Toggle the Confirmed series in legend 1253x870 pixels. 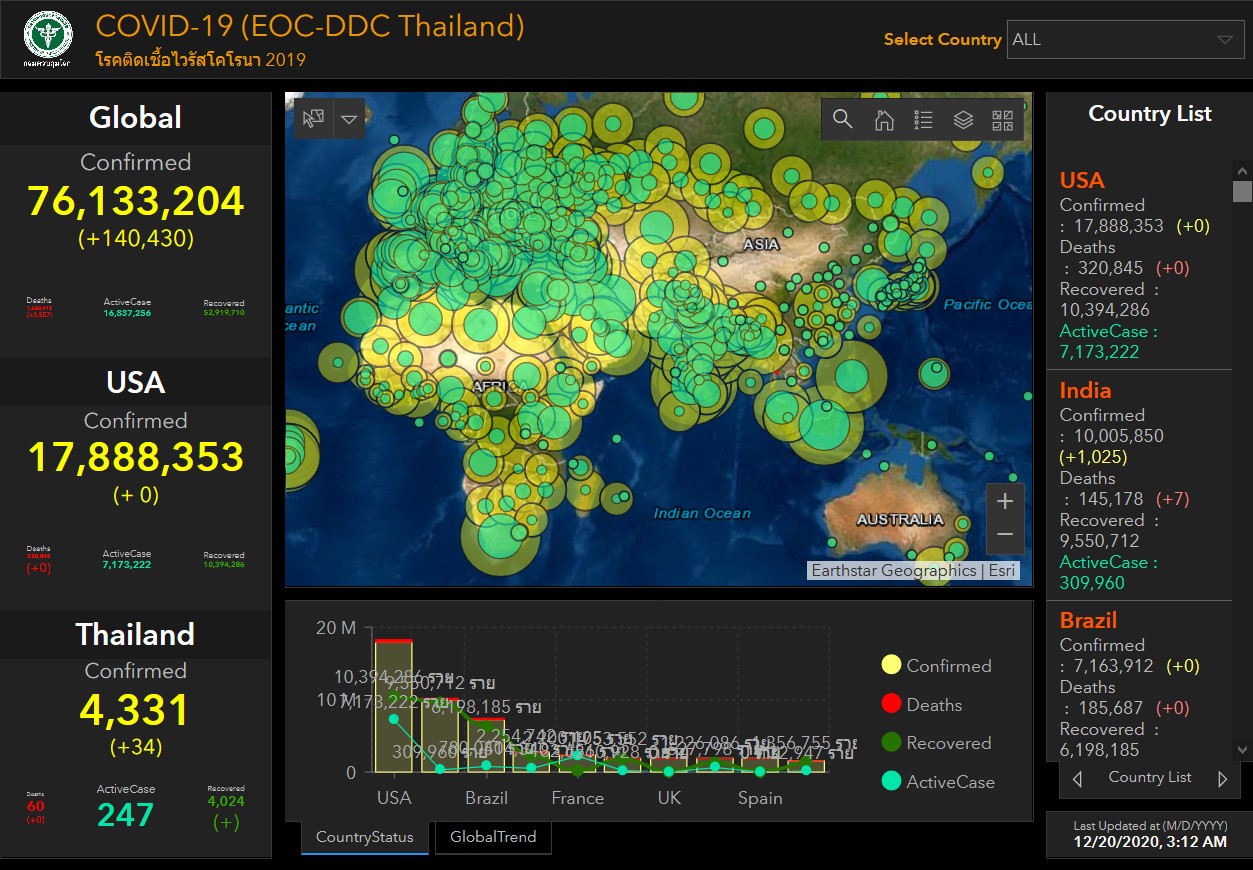point(937,666)
